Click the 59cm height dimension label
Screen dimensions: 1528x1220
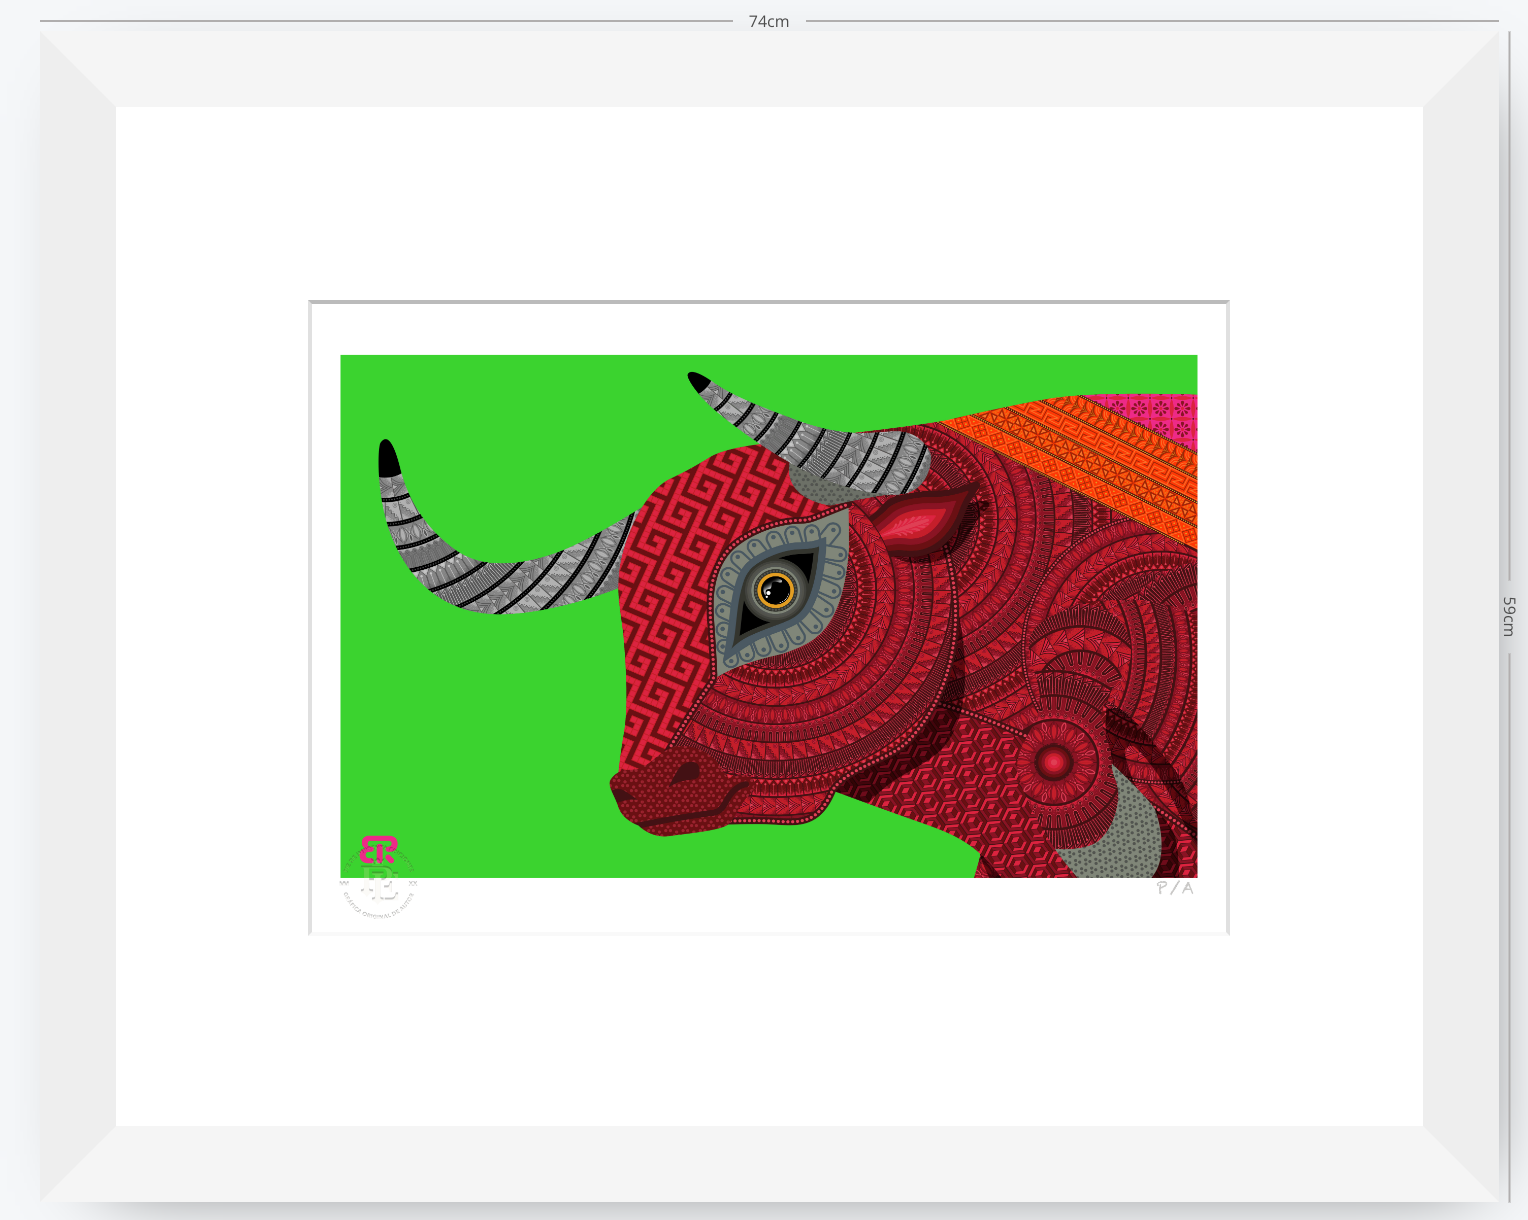pyautogui.click(x=1508, y=616)
